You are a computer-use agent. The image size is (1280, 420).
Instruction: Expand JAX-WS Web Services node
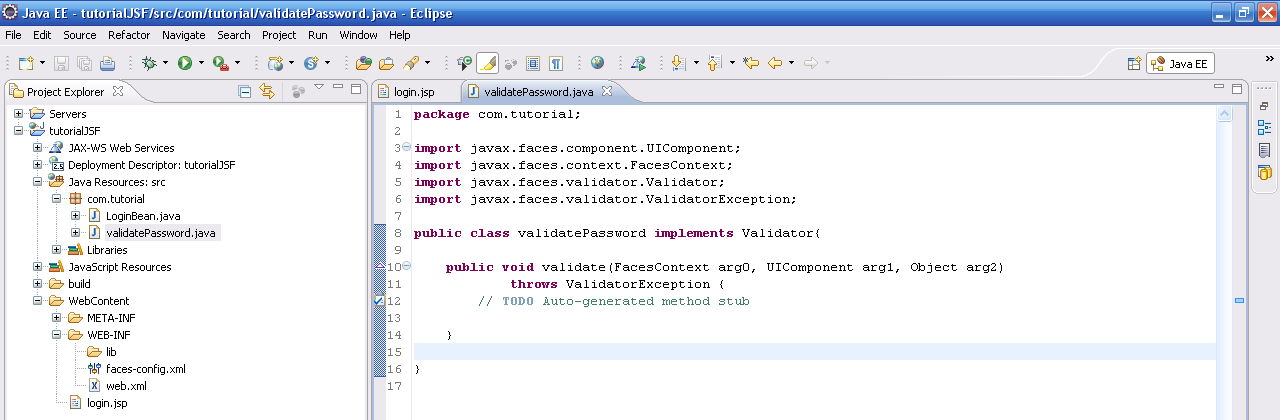coord(38,148)
